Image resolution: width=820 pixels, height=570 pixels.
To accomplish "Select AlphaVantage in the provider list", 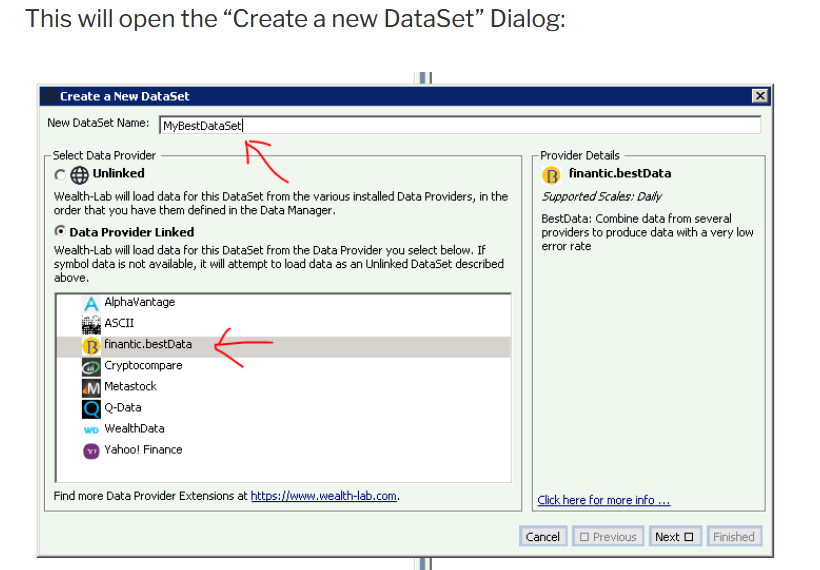I will 283,303.
